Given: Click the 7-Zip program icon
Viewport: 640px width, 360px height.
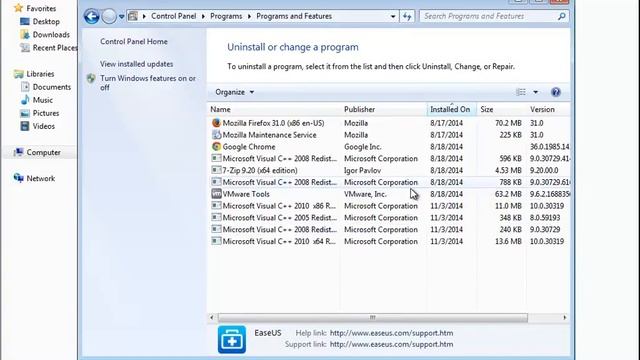Looking at the screenshot, I should coord(216,170).
